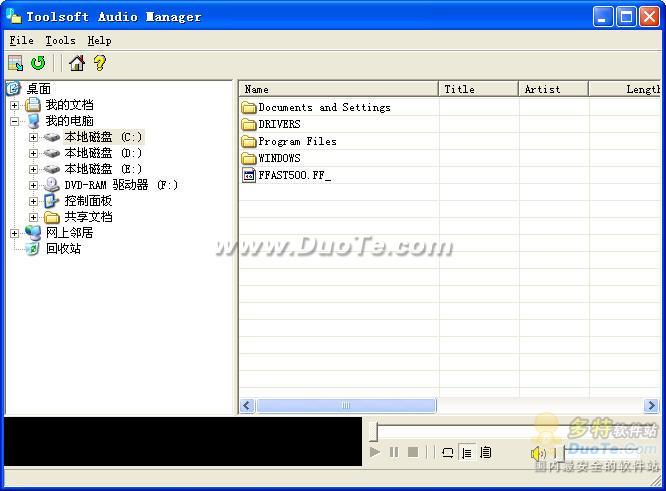Select 网上邻居 in the tree
Screen dimensions: 666x491
click(x=69, y=233)
